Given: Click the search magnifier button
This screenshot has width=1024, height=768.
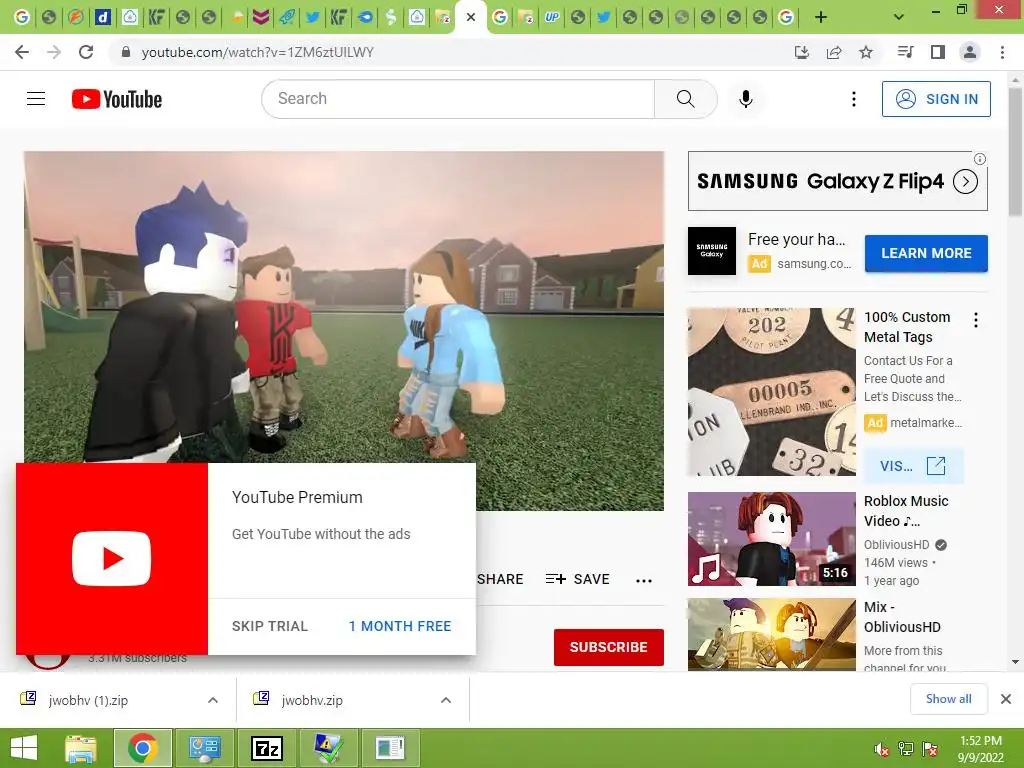Looking at the screenshot, I should (686, 99).
